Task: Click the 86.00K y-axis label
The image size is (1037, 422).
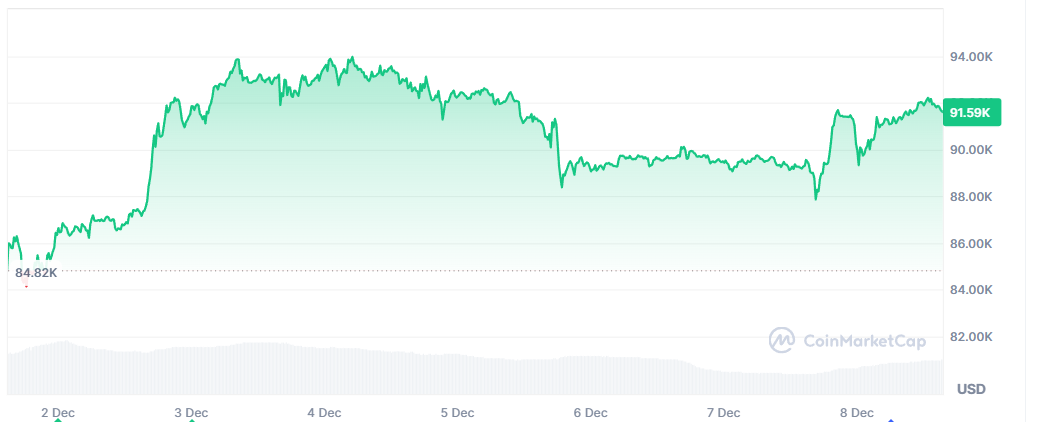Action: point(970,244)
